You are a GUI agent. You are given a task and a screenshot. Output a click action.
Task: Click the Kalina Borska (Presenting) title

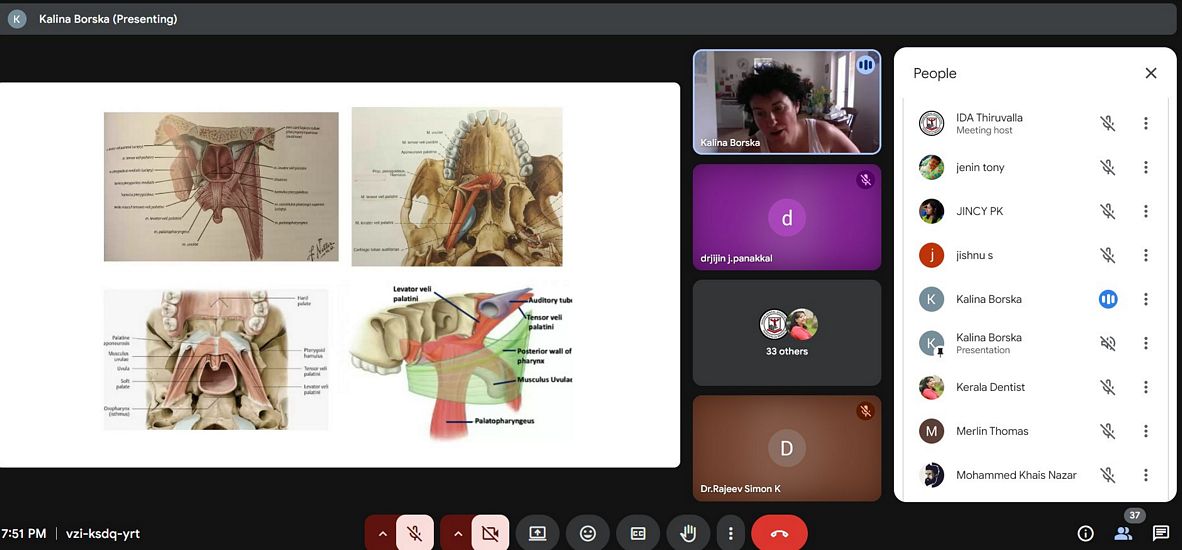point(108,19)
